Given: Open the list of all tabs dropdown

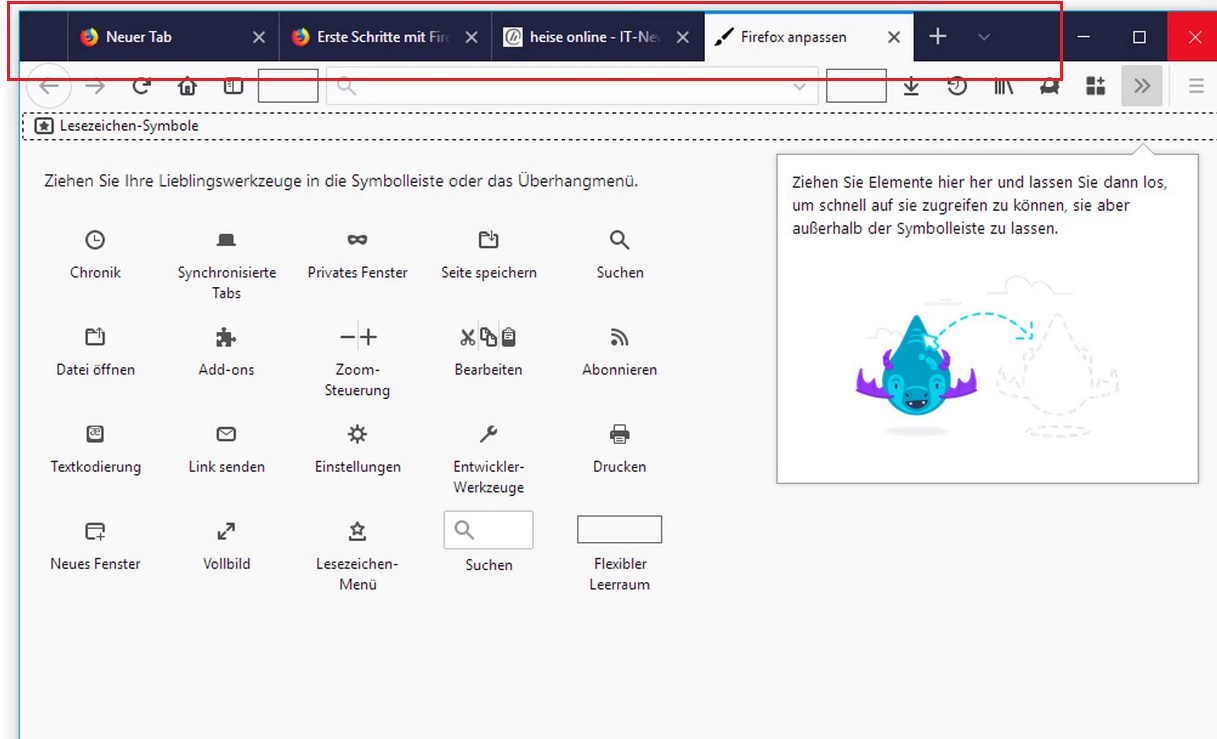Looking at the screenshot, I should click(x=984, y=37).
